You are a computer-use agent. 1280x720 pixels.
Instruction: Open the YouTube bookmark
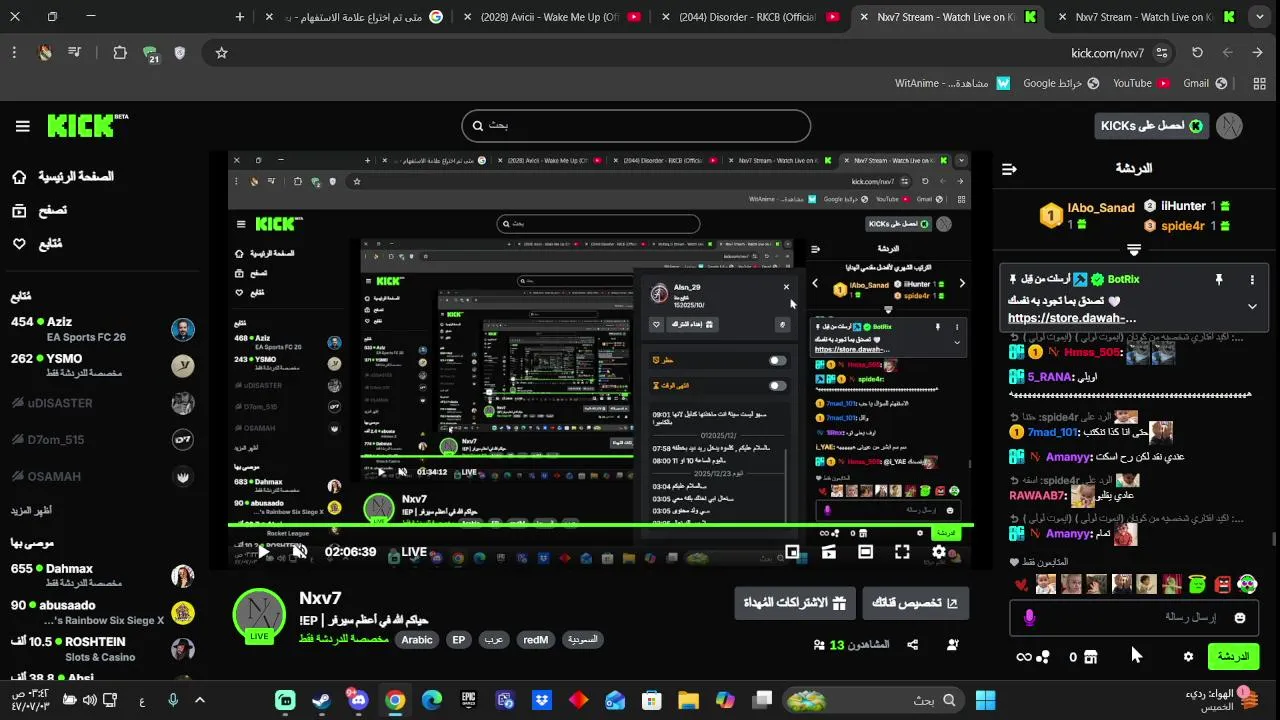click(x=1142, y=83)
